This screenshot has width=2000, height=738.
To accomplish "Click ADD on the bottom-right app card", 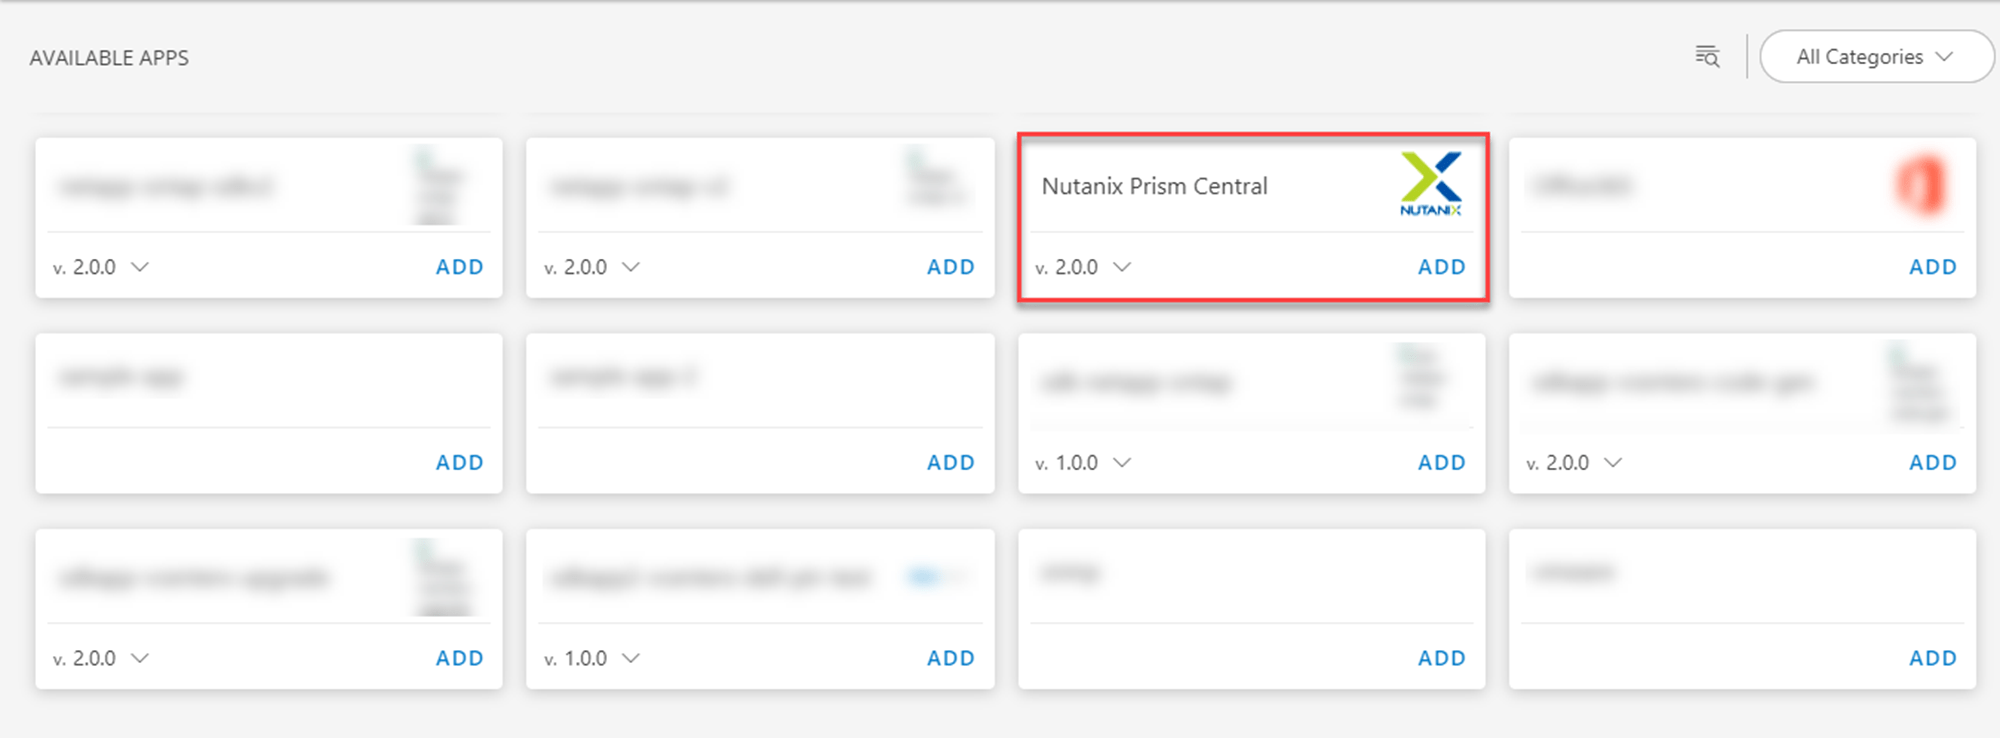I will (1932, 658).
